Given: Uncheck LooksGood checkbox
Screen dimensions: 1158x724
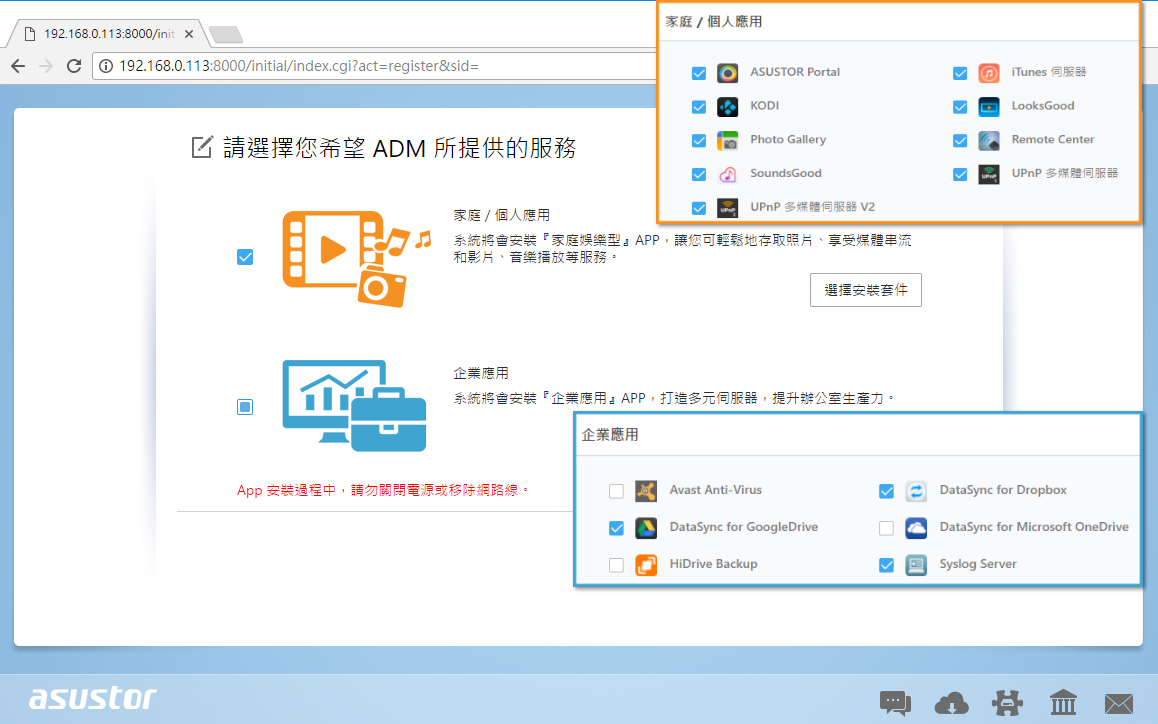Looking at the screenshot, I should tap(960, 107).
